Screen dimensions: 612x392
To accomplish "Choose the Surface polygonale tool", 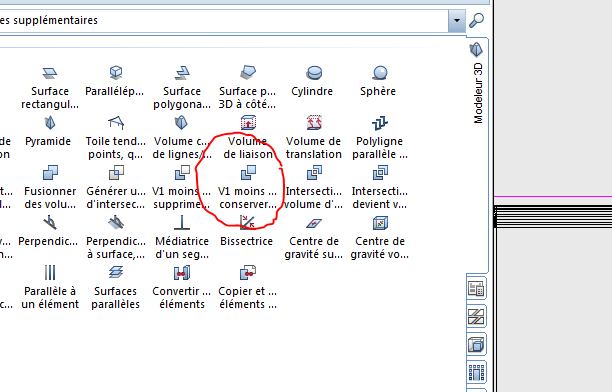I will coord(182,87).
